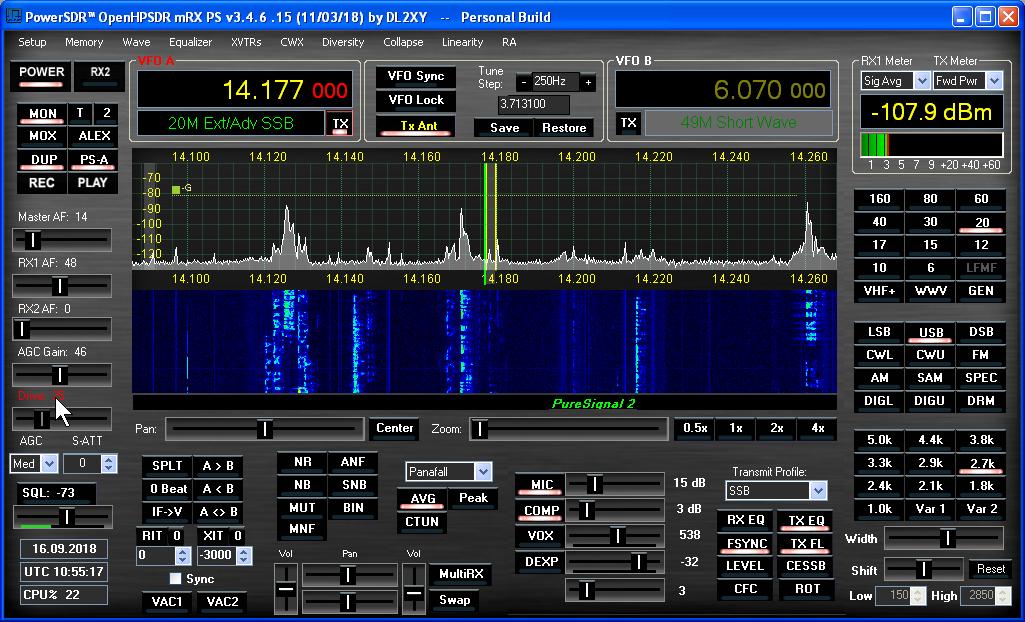Toggle MUT mute button

click(302, 508)
